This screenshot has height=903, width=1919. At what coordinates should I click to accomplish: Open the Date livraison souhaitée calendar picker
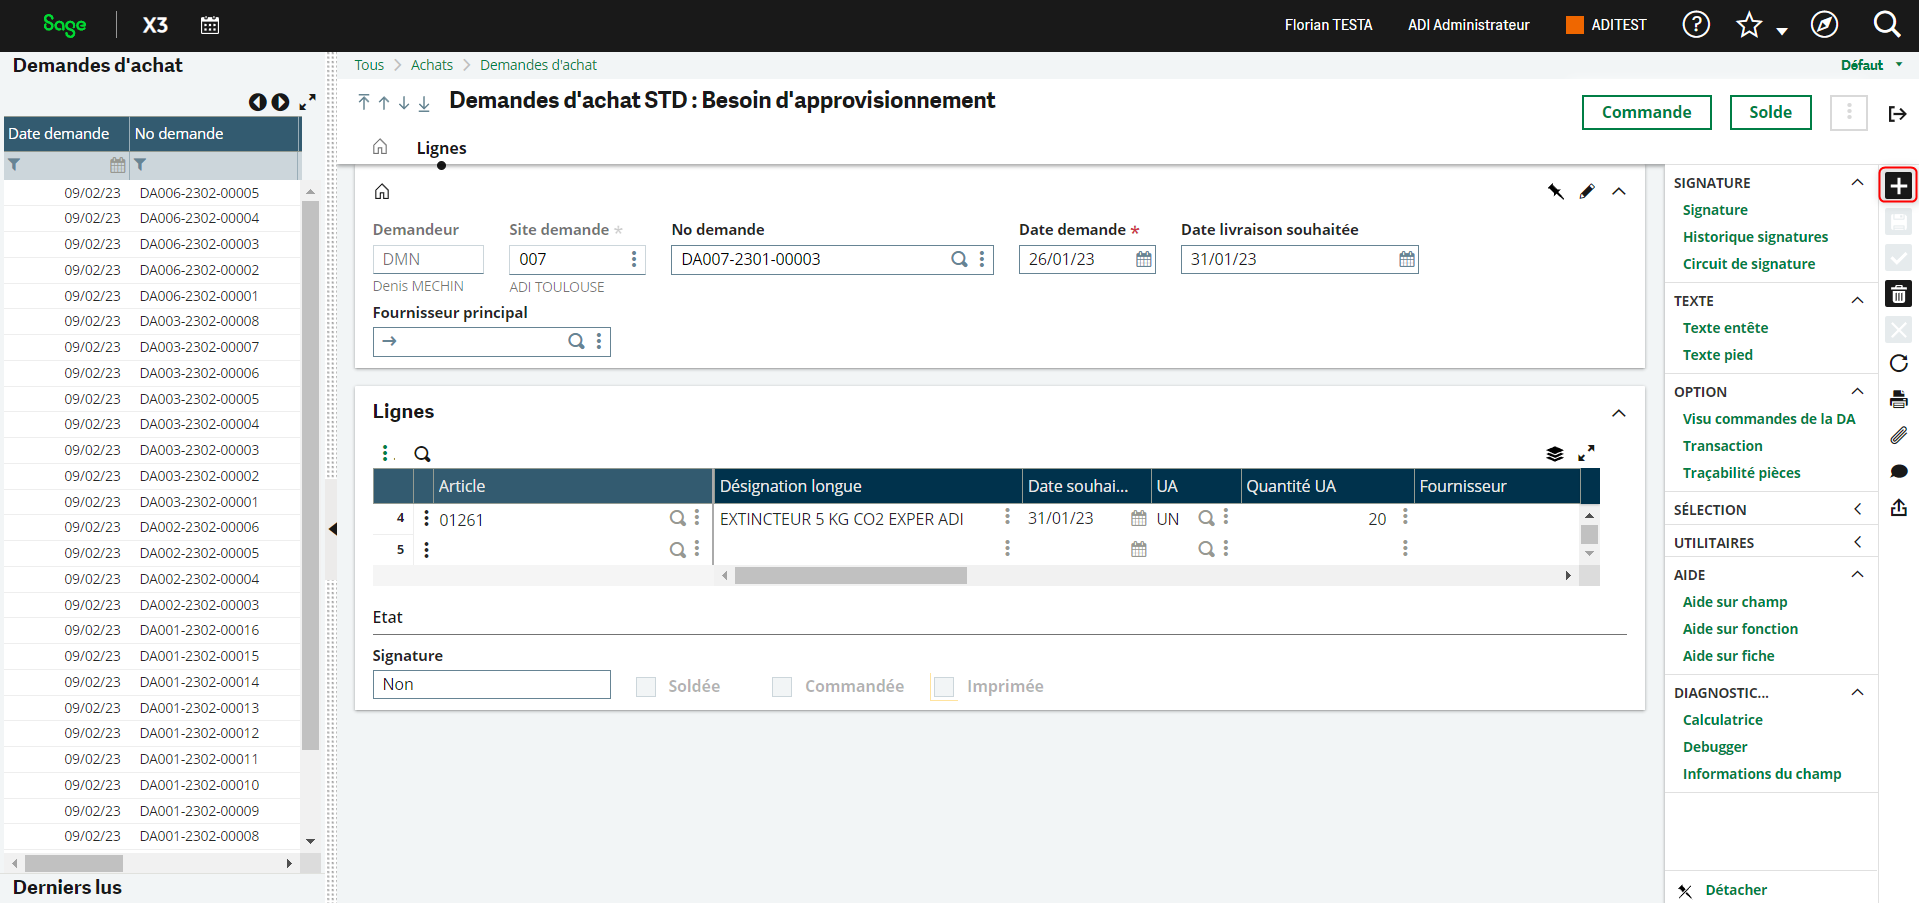(x=1407, y=260)
